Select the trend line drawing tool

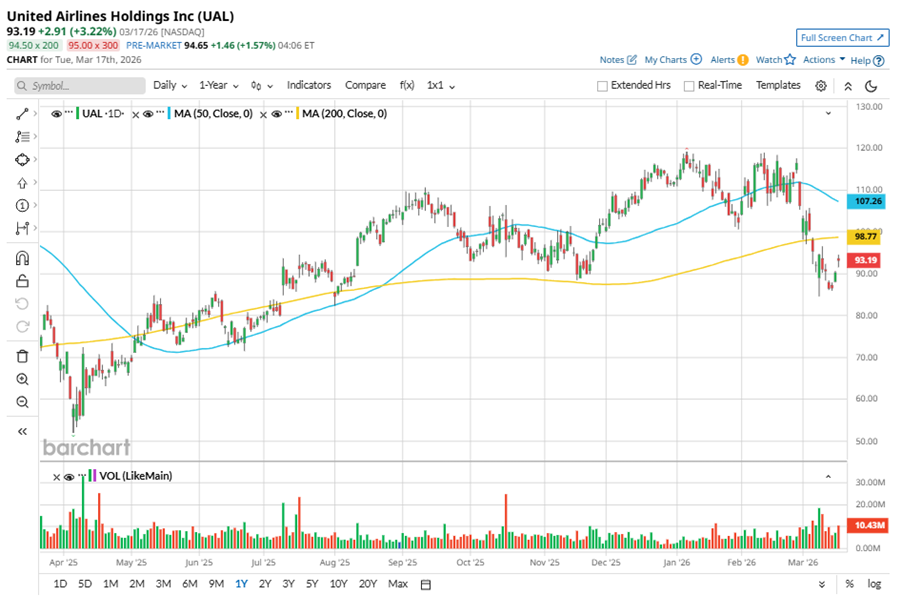pyautogui.click(x=22, y=114)
